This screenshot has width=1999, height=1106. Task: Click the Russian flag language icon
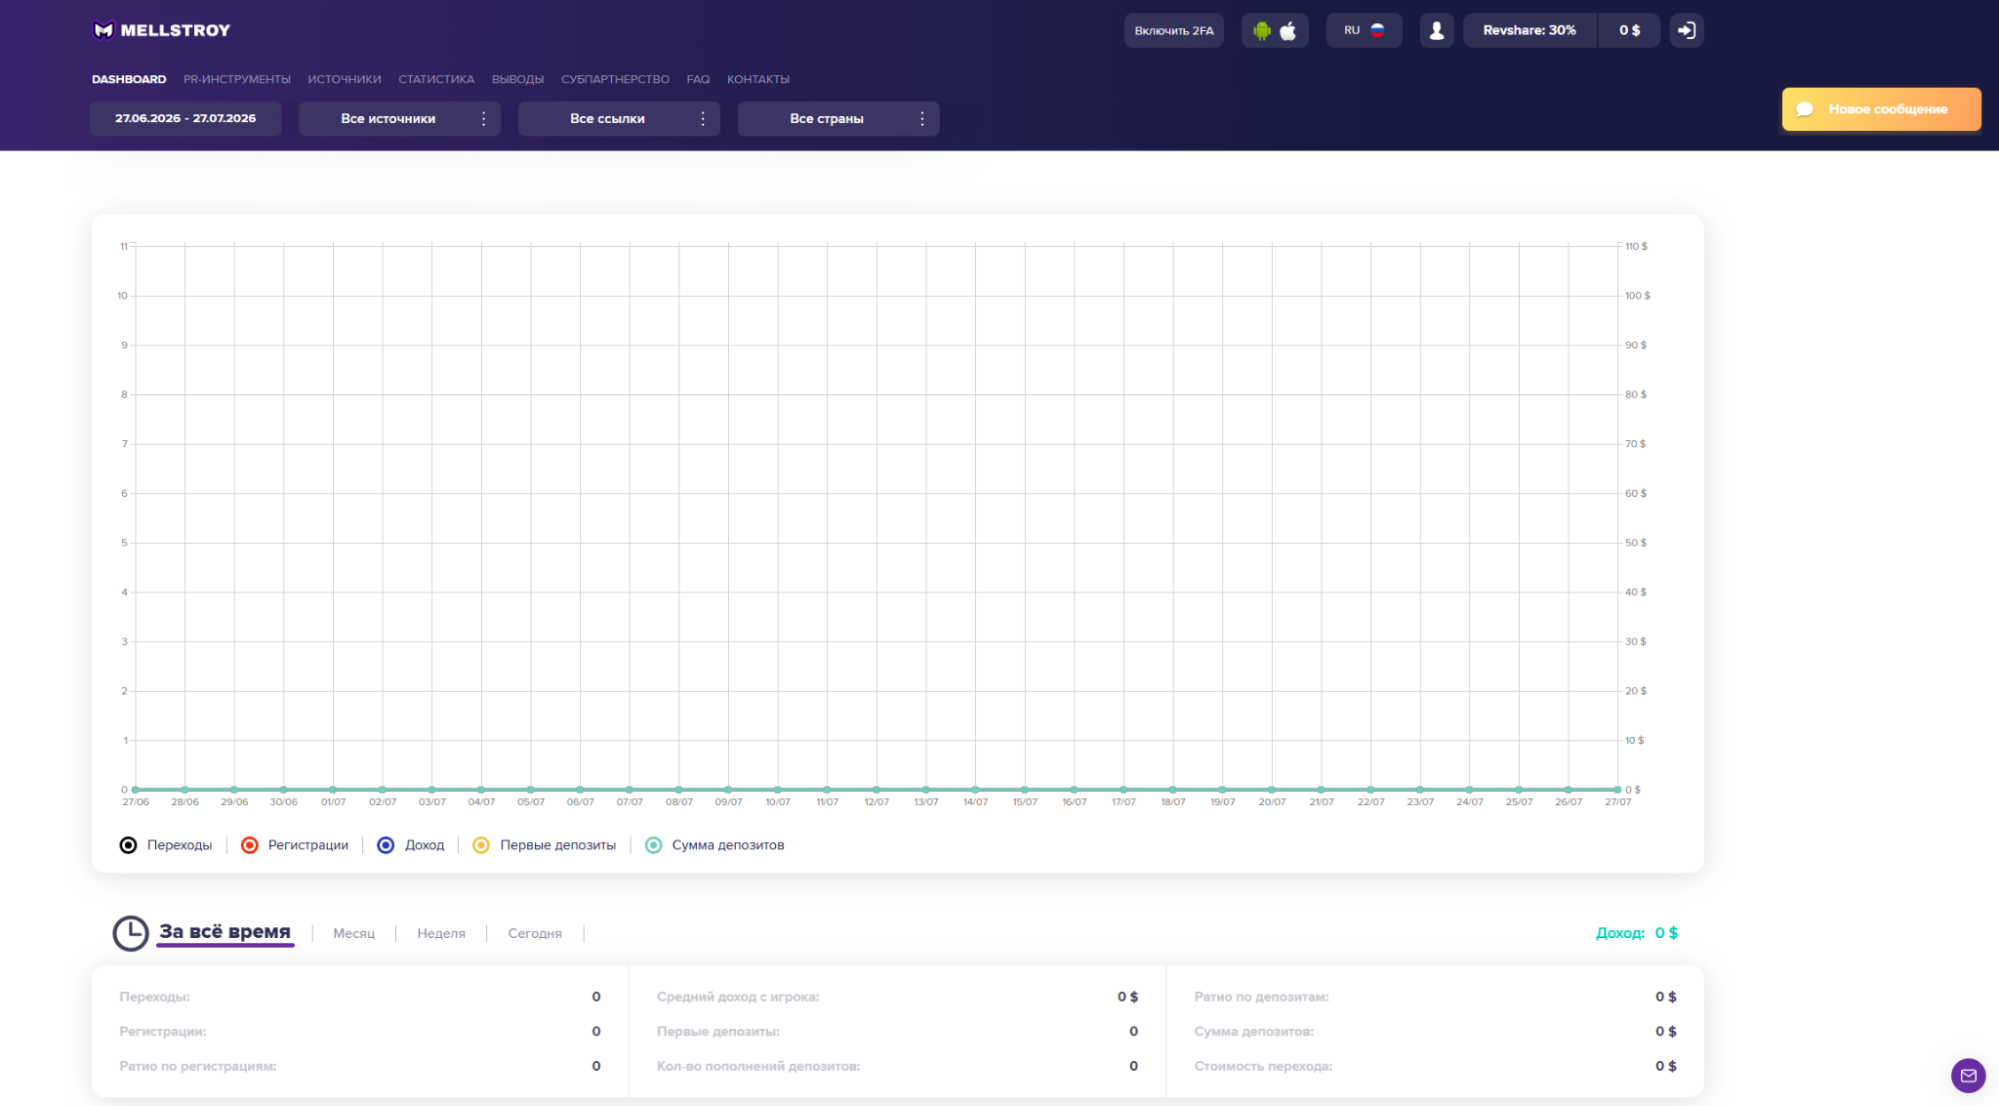point(1377,30)
